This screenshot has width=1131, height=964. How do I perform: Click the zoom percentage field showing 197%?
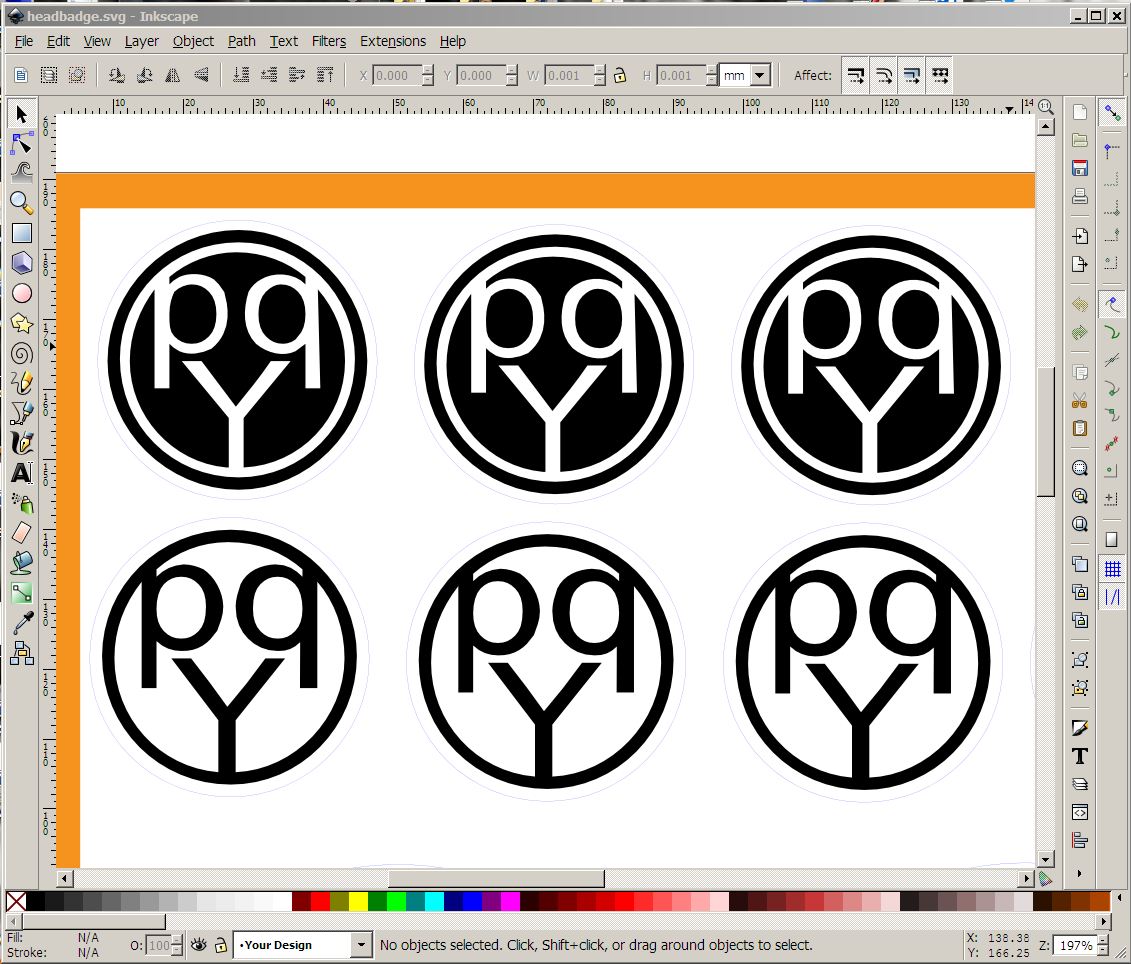point(1075,945)
